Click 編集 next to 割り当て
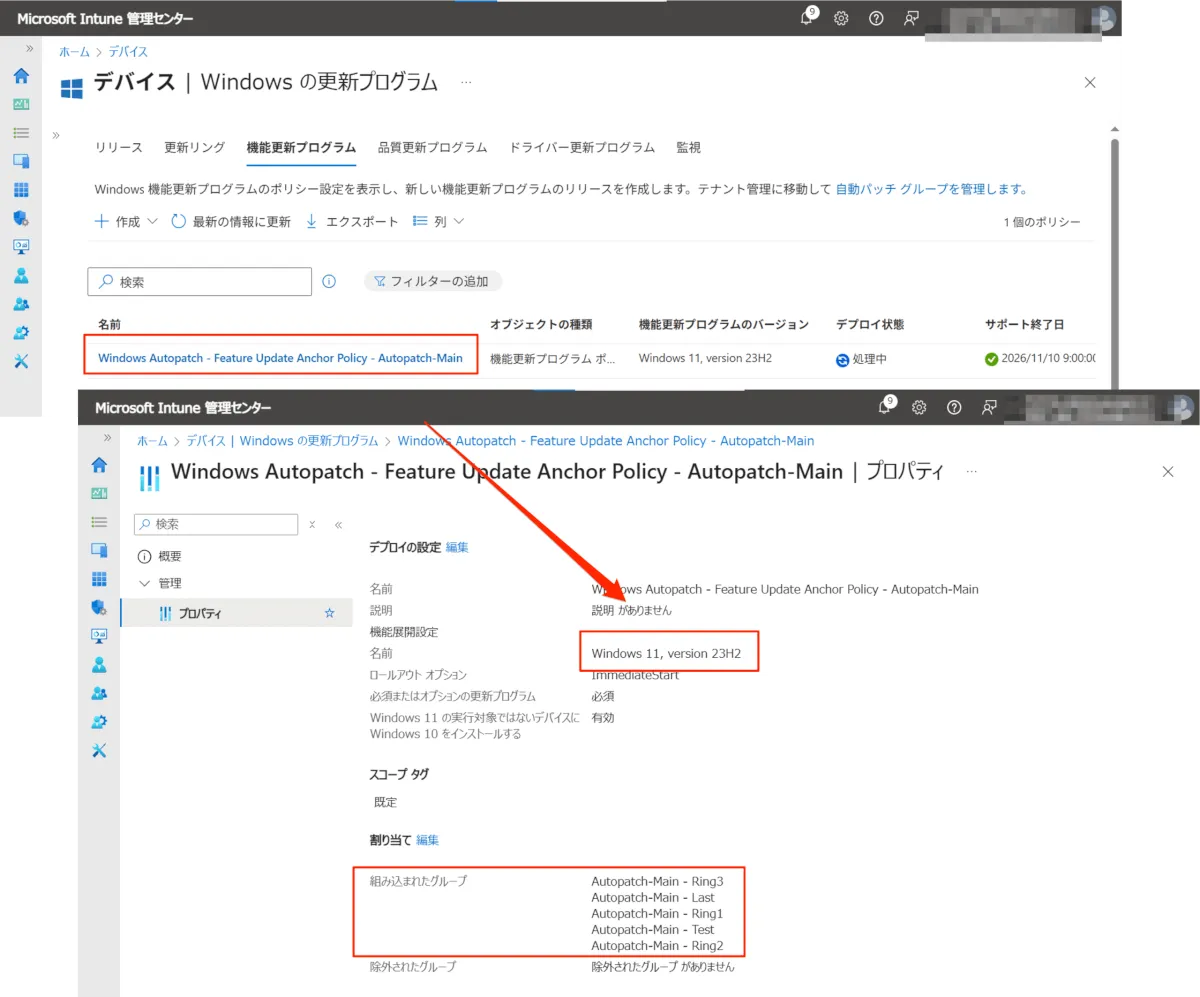1200x997 pixels. coord(427,840)
